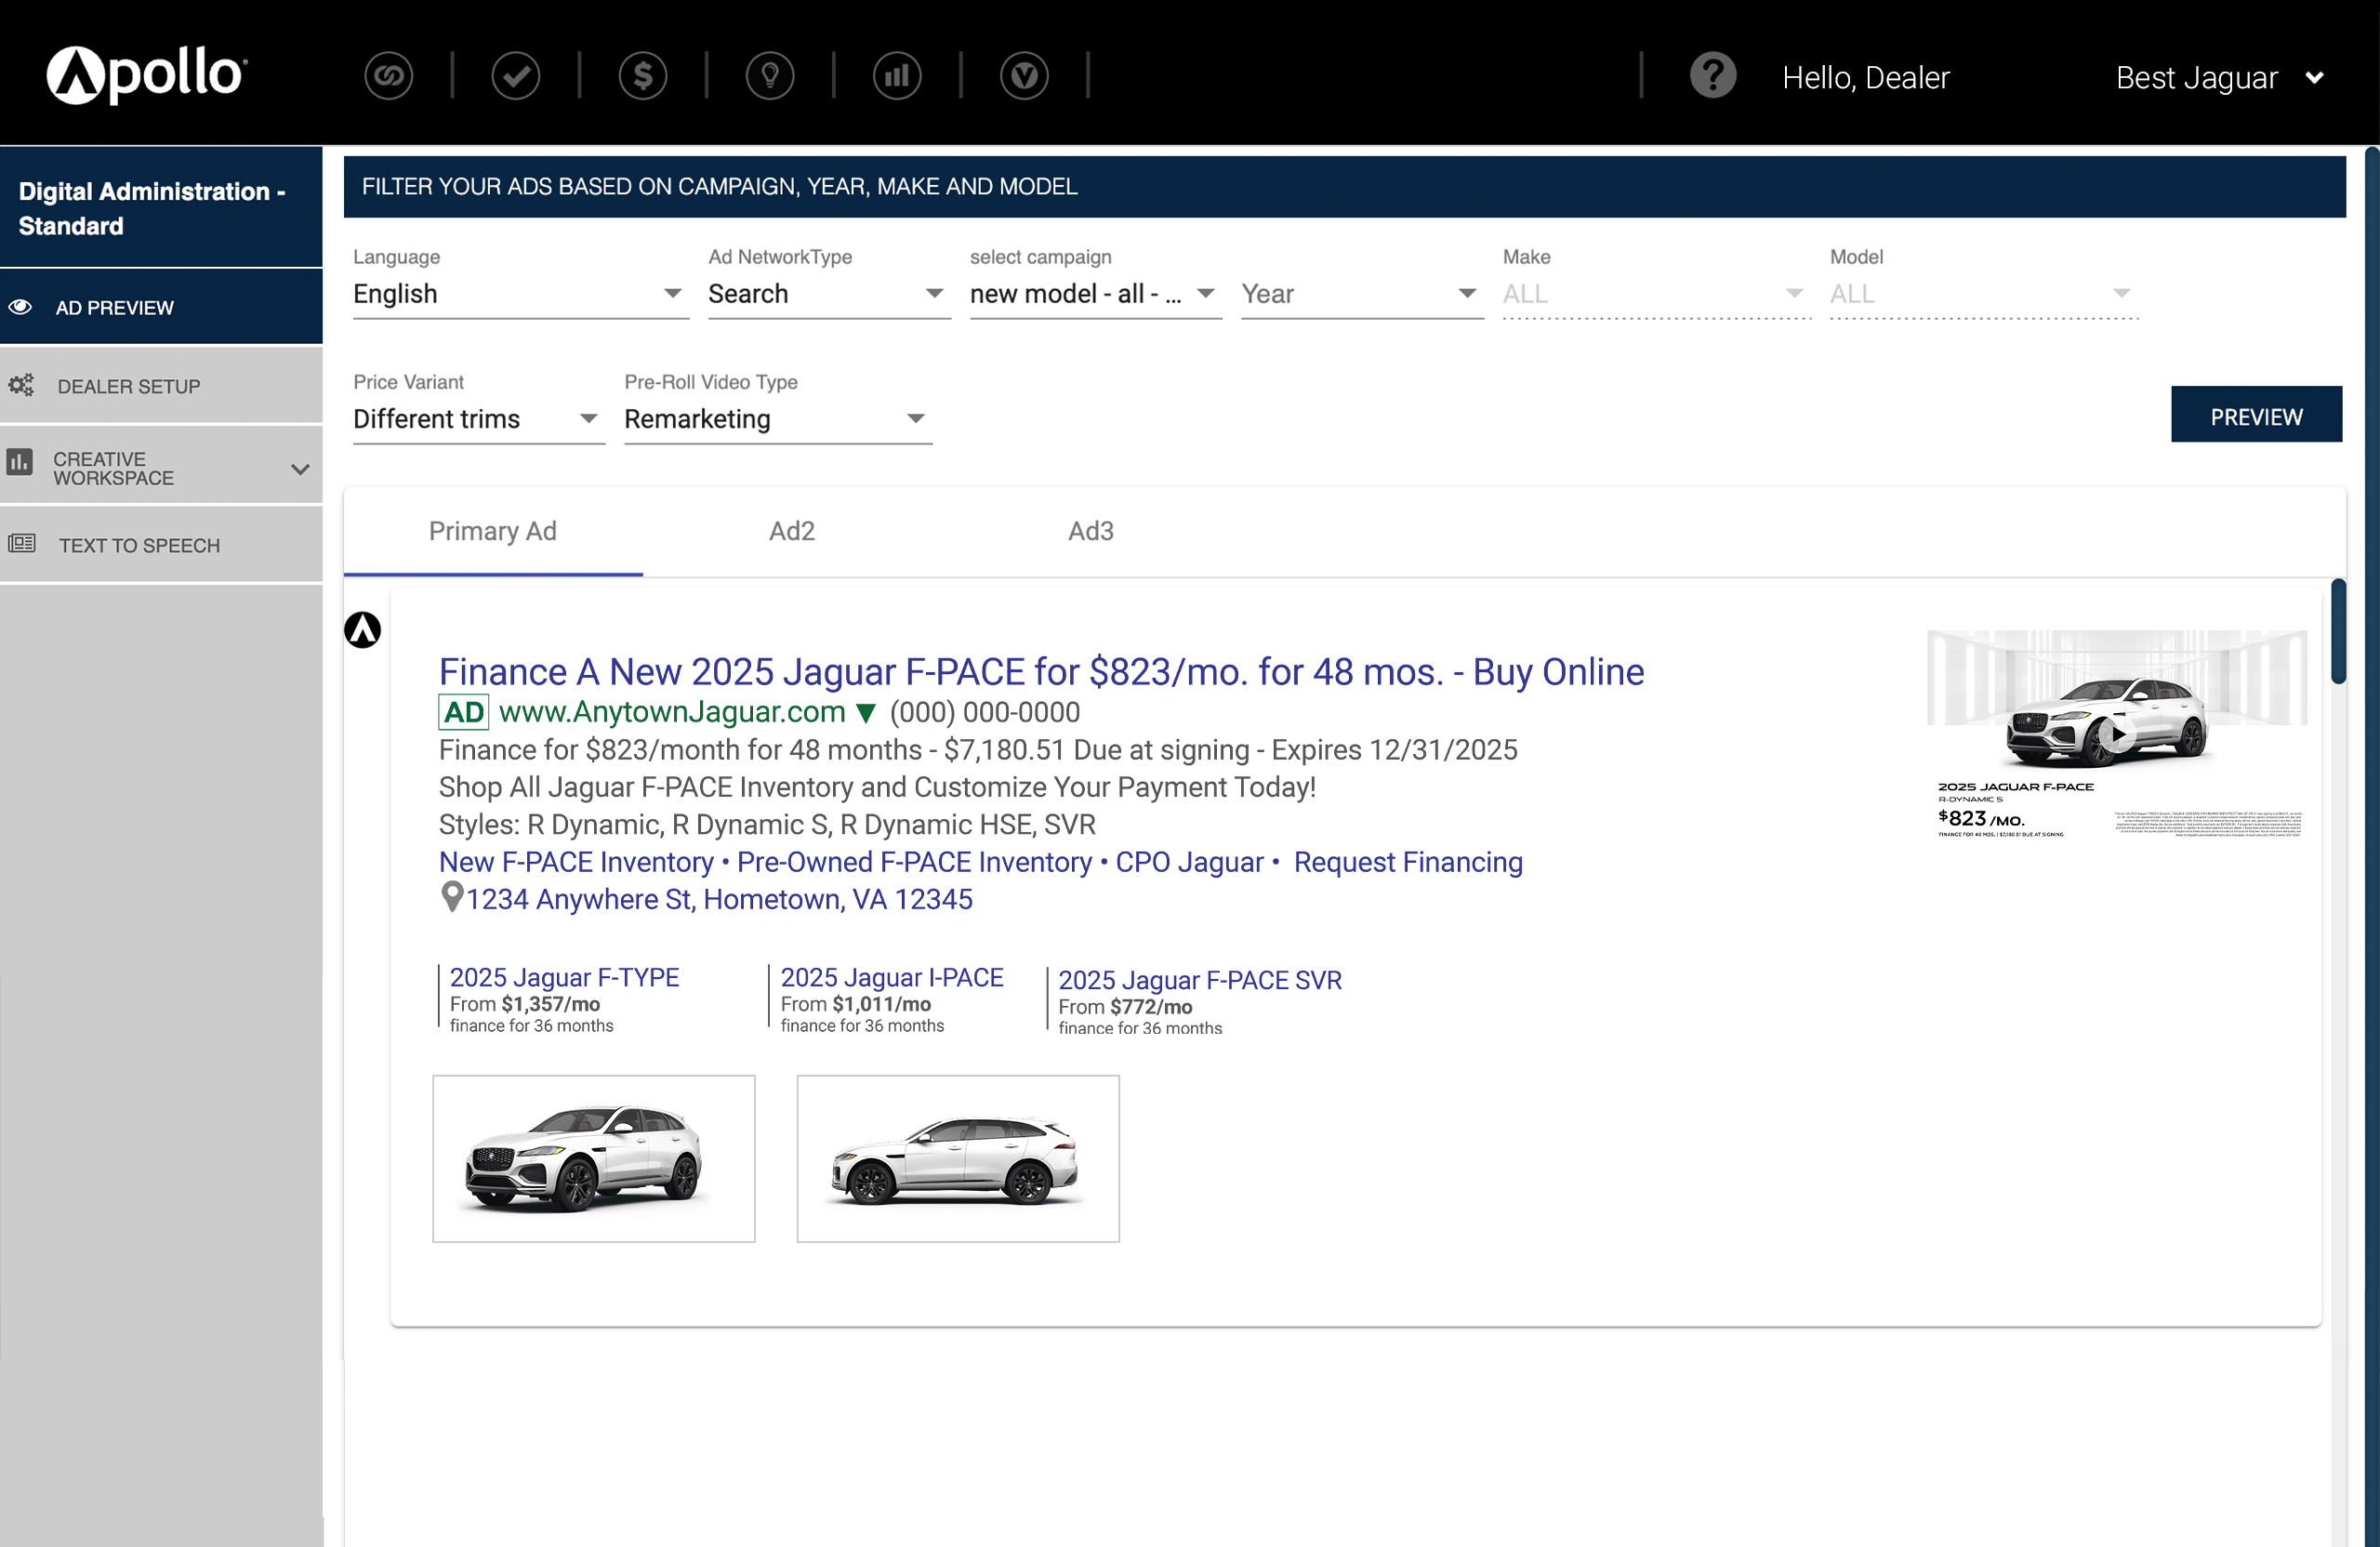
Task: Open CPO Jaguar link
Action: coord(1189,862)
